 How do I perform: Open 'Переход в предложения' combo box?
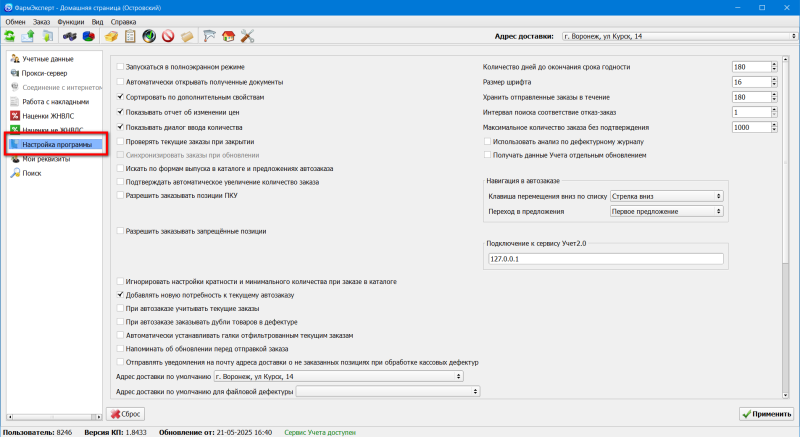click(x=666, y=212)
